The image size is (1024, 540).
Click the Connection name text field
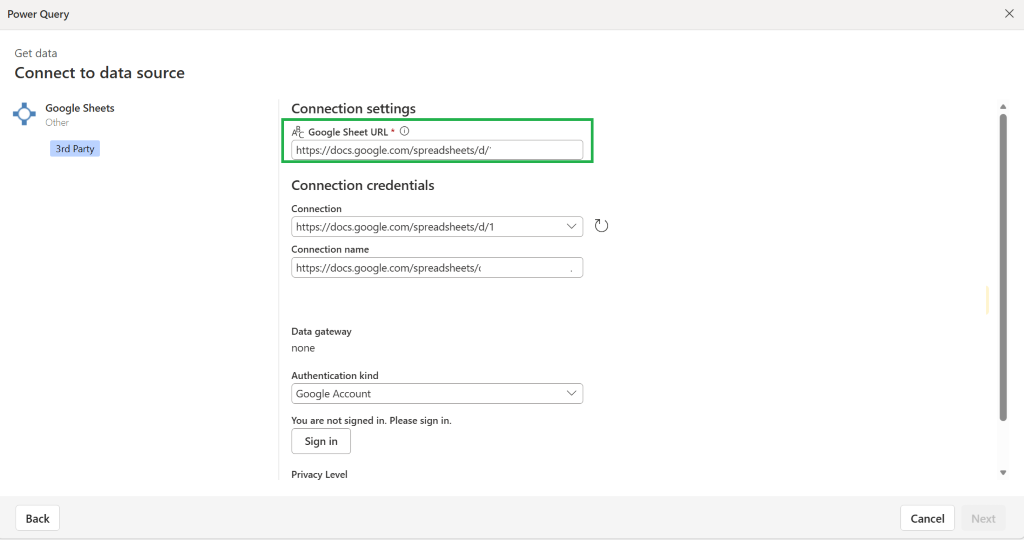pyautogui.click(x=437, y=268)
